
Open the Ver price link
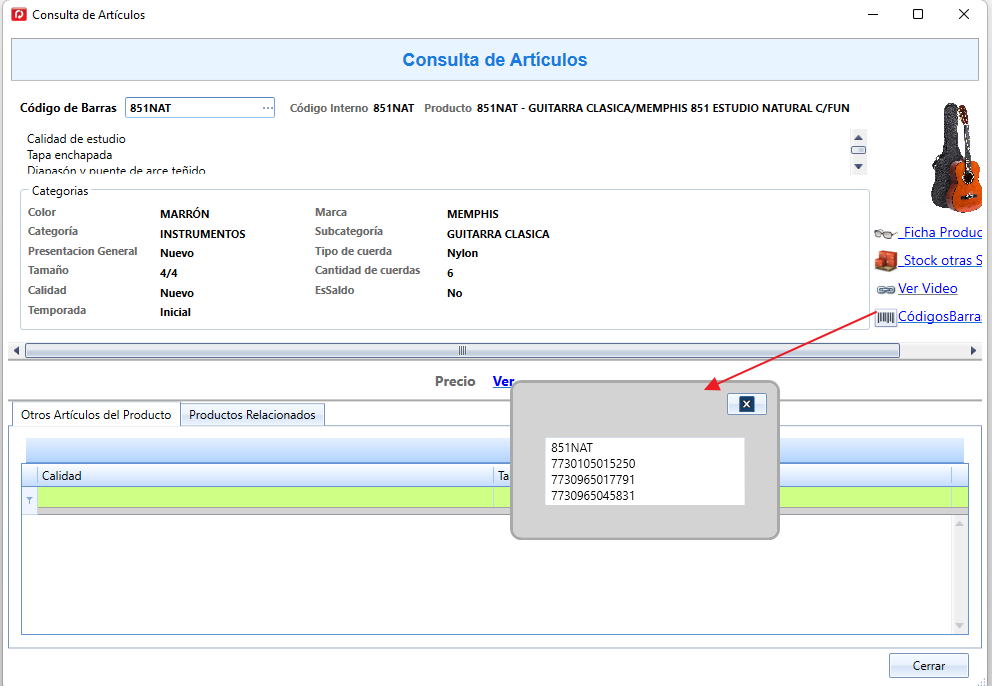(503, 381)
